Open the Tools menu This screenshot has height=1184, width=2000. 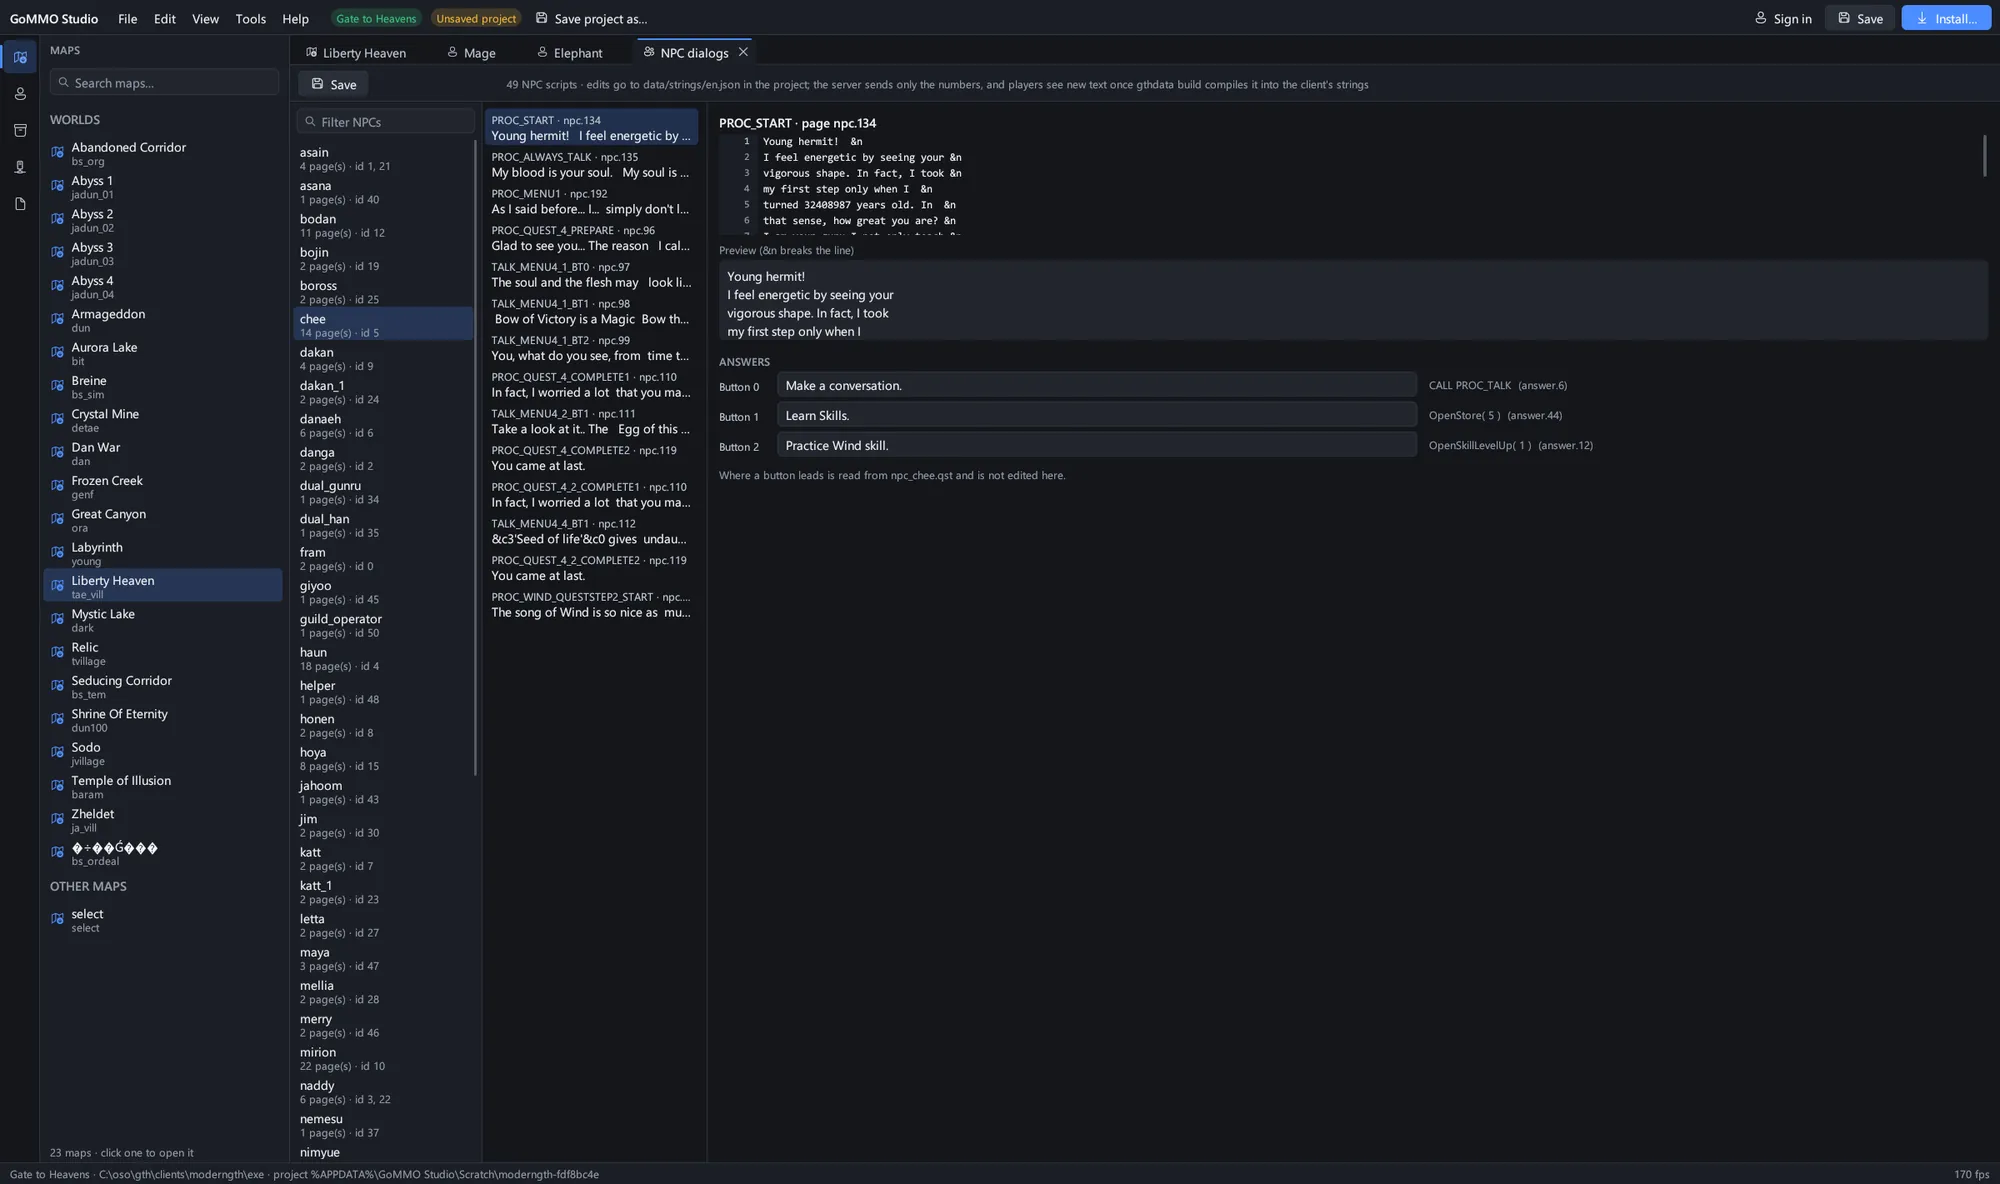[250, 18]
